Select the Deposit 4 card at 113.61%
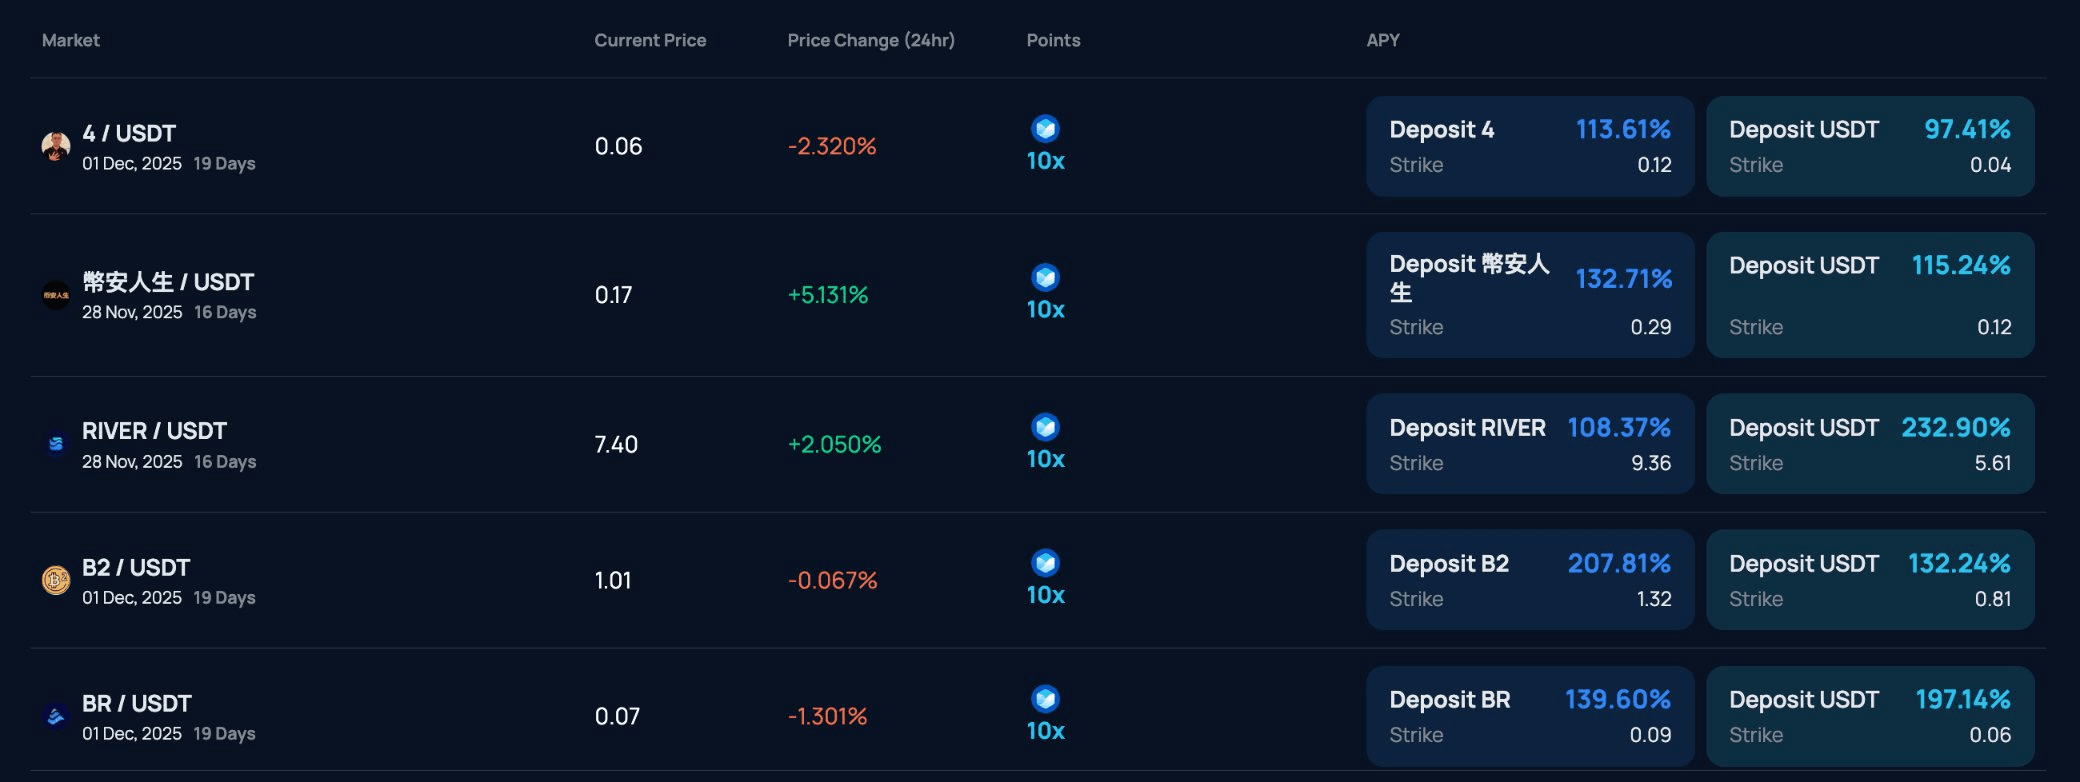This screenshot has height=782, width=2080. pyautogui.click(x=1530, y=146)
